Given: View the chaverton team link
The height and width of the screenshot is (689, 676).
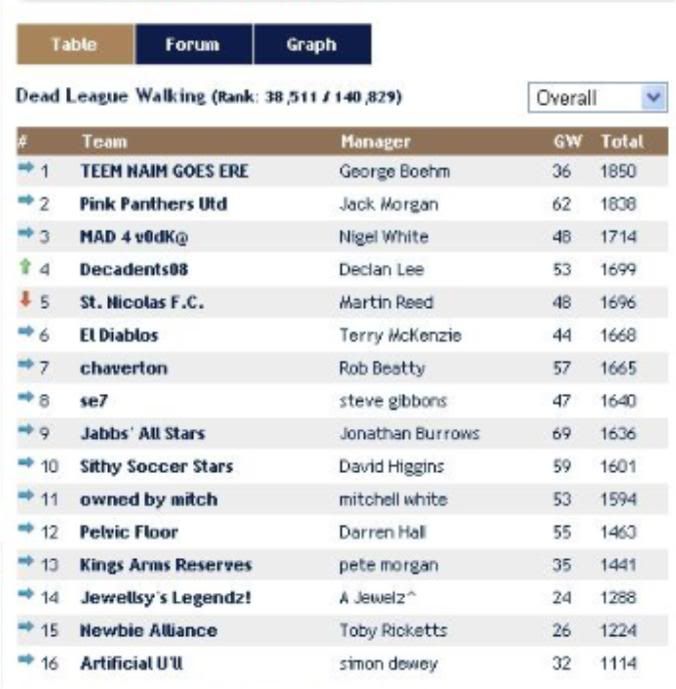Looking at the screenshot, I should [x=123, y=368].
